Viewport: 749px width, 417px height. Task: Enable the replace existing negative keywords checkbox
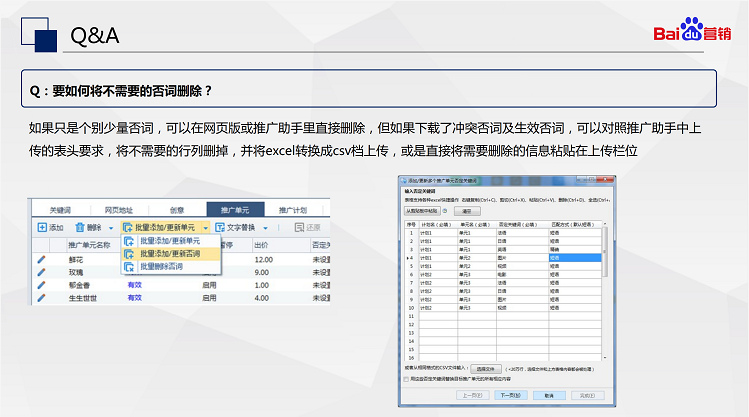tap(406, 379)
